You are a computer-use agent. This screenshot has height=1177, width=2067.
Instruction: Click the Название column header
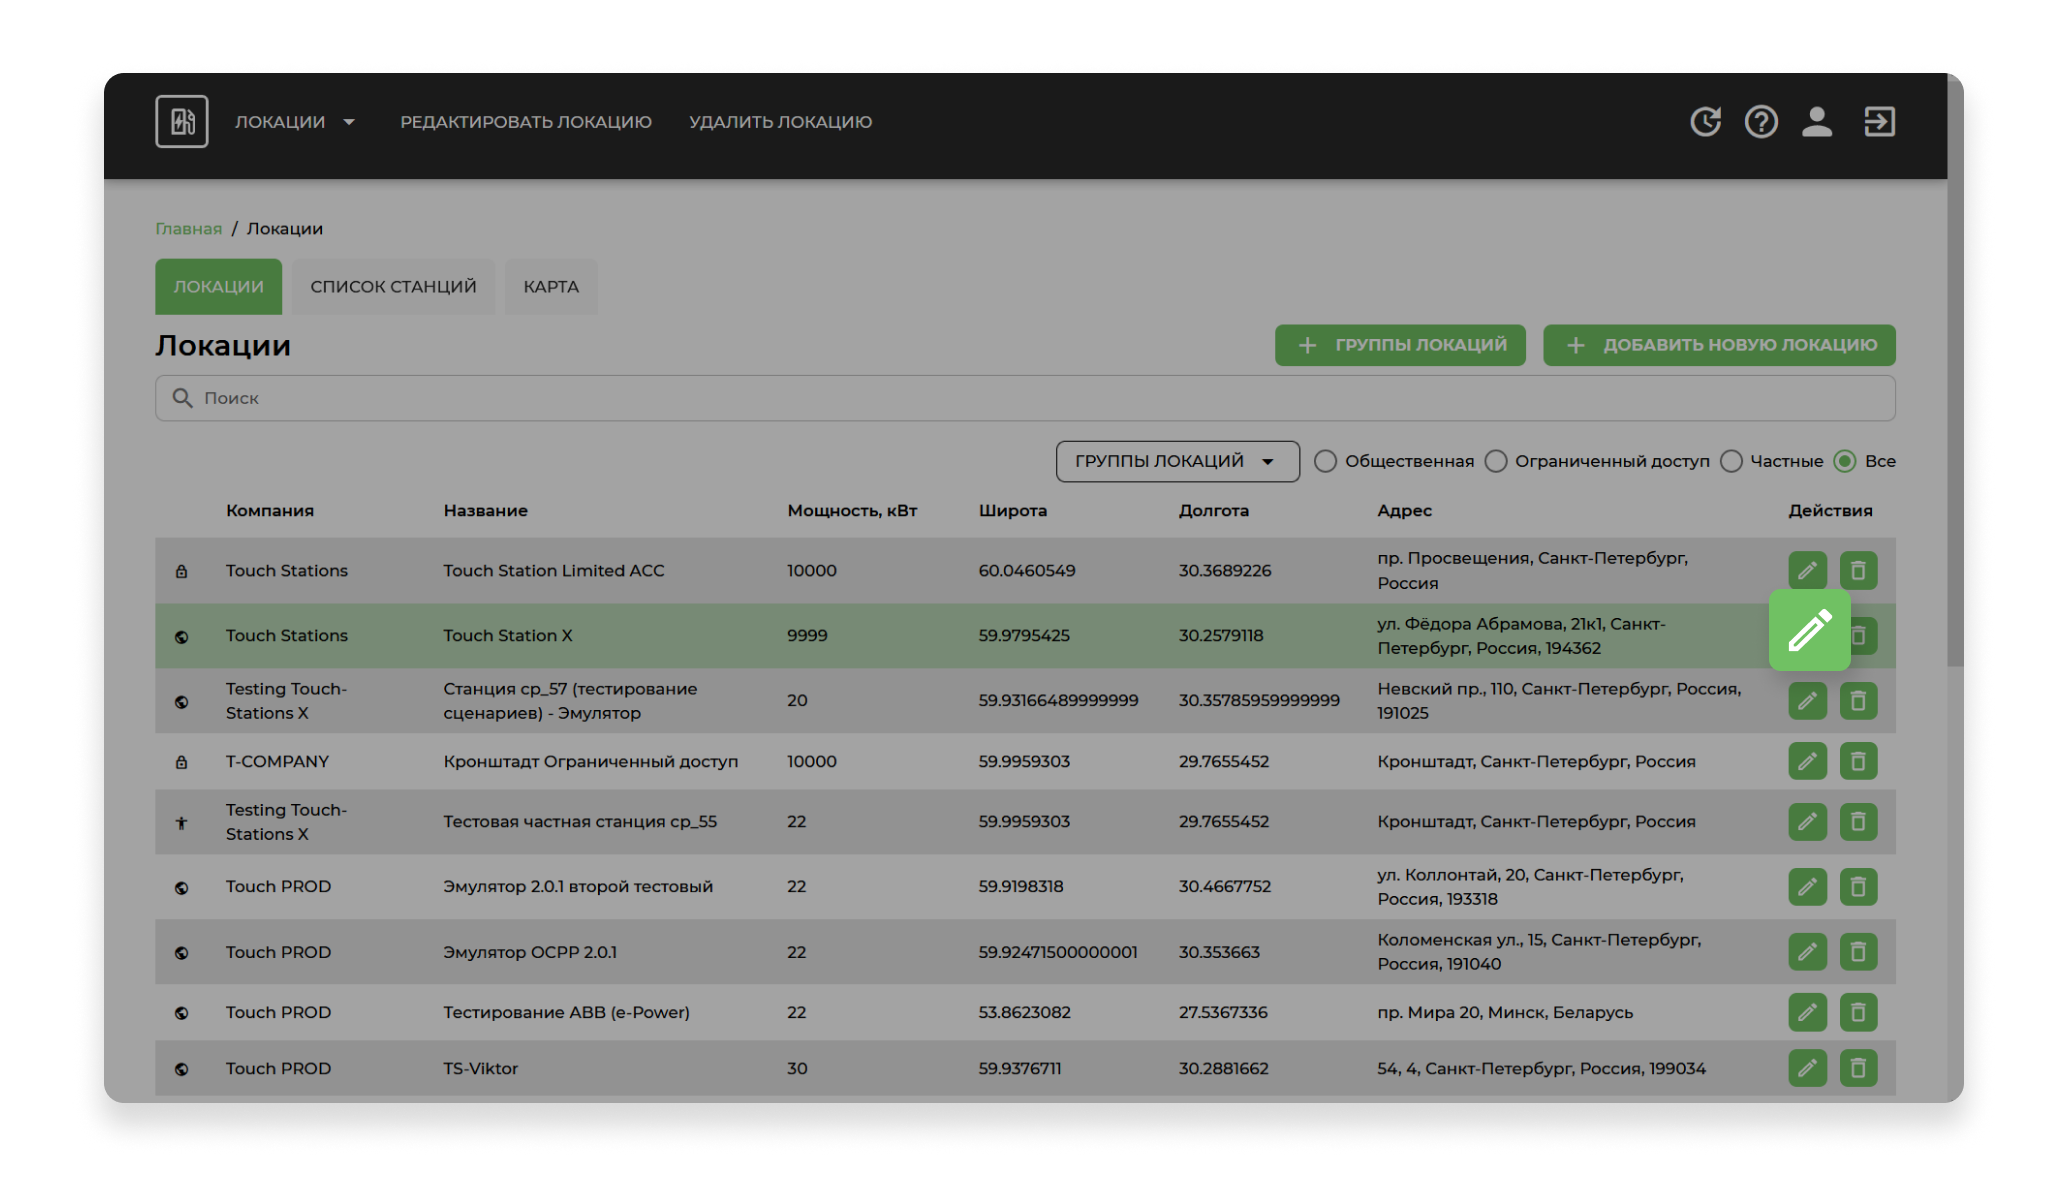pos(485,510)
